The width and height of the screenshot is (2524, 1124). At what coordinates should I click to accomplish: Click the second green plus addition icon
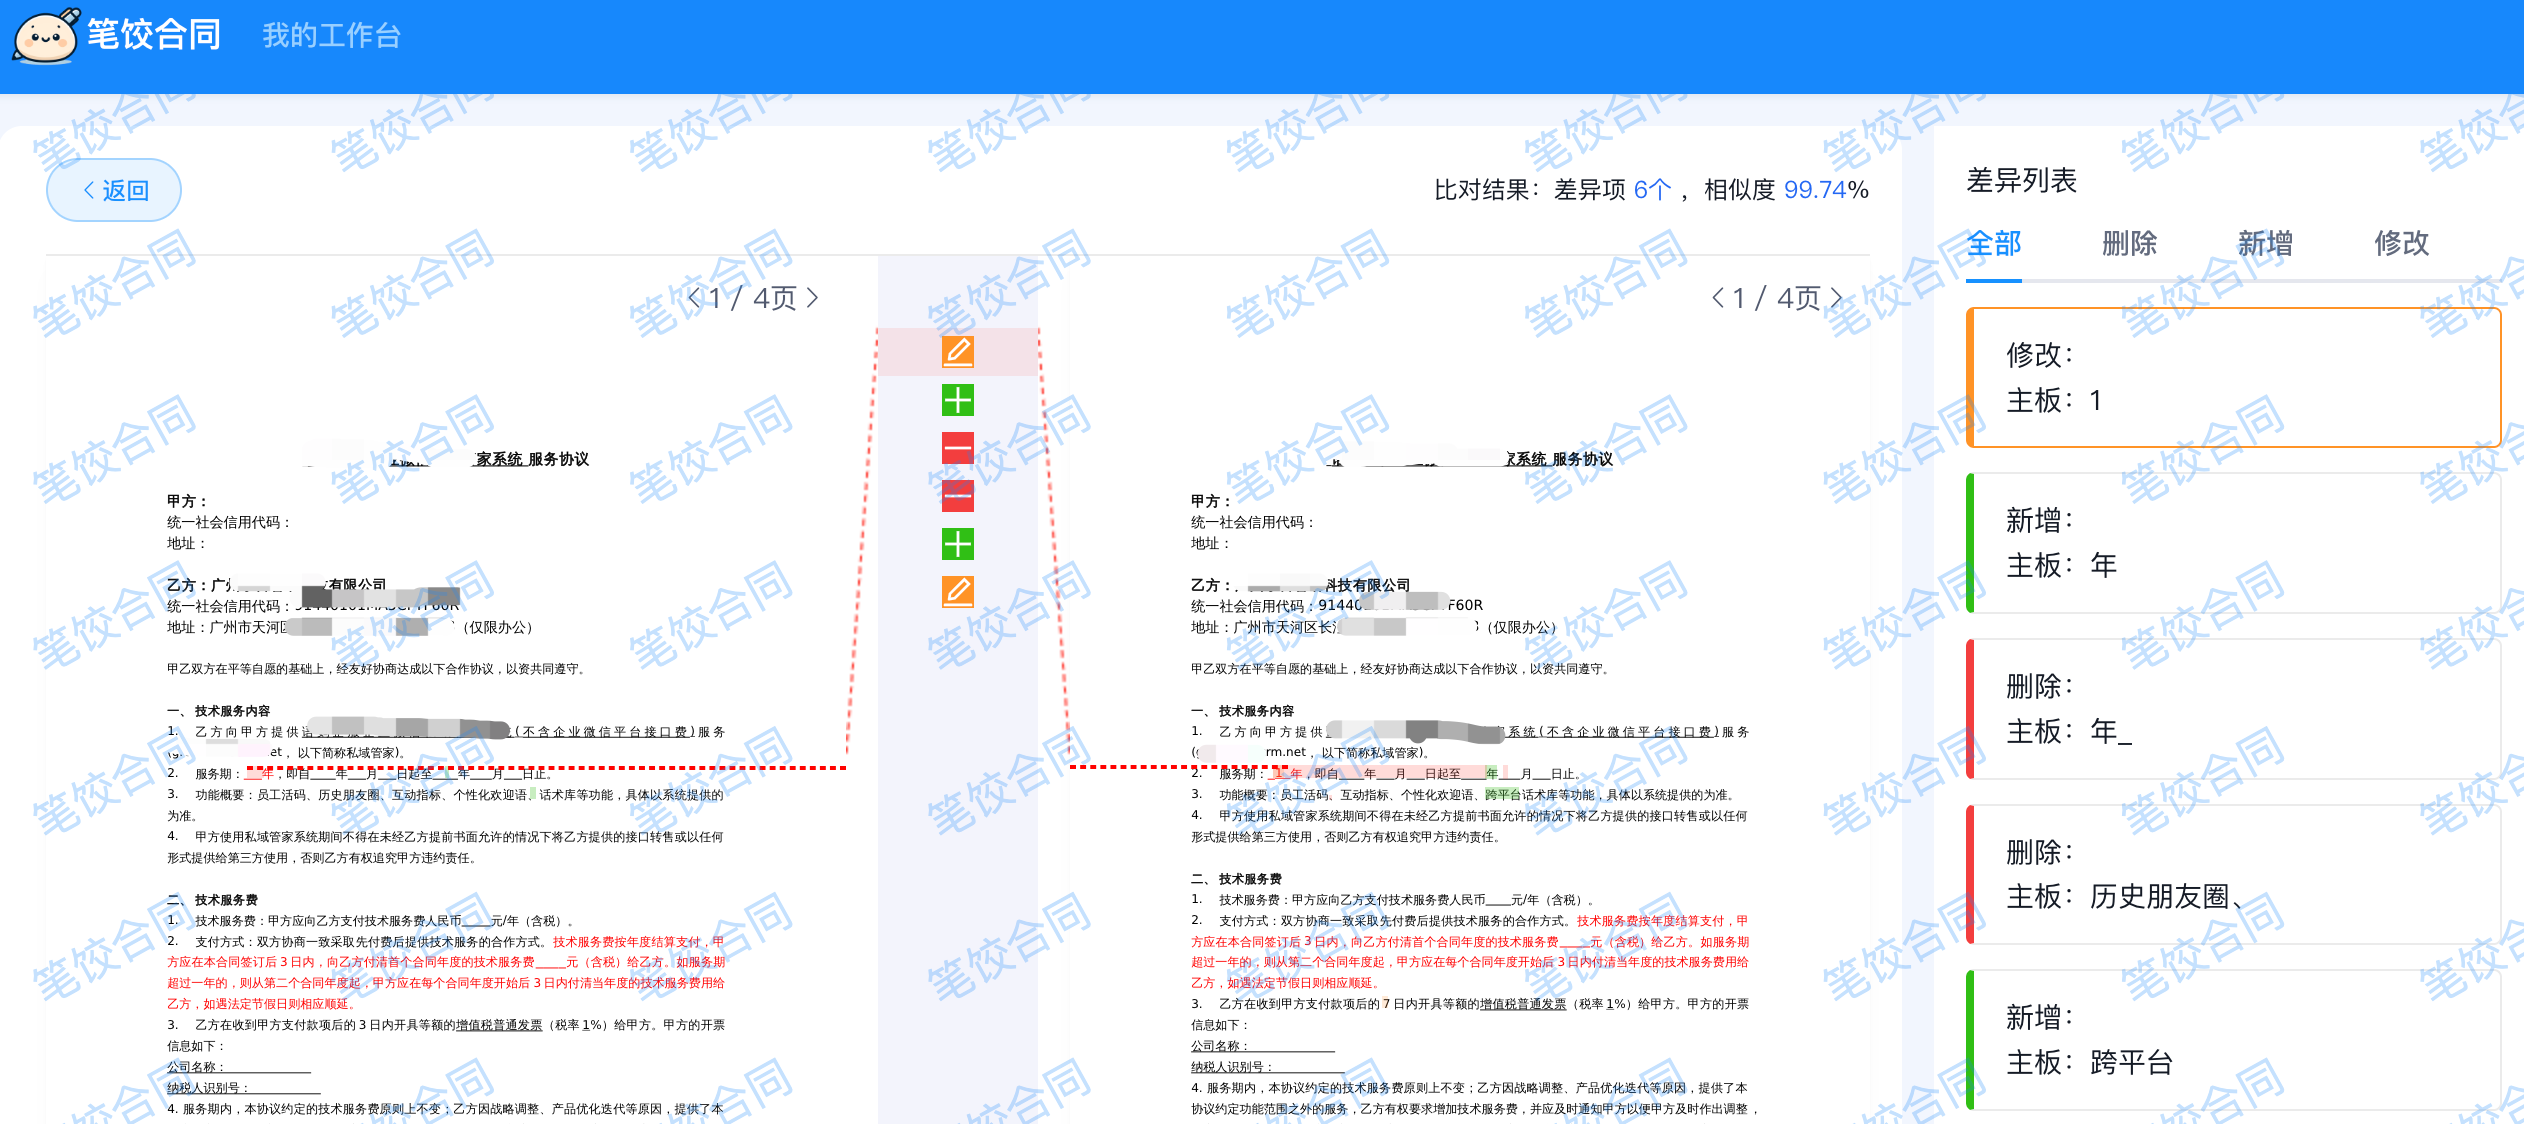click(x=957, y=544)
